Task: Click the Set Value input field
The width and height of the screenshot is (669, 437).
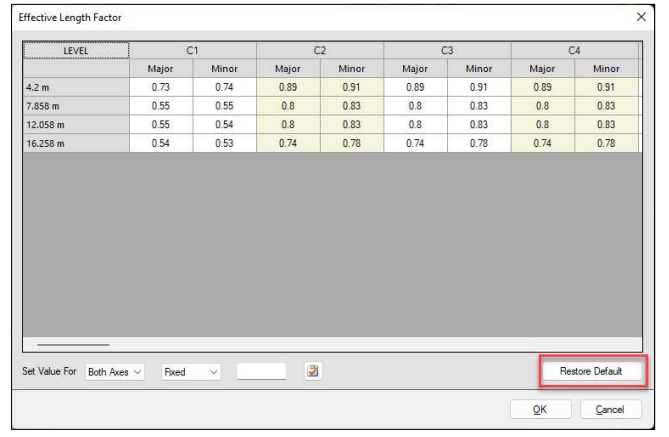Action: pos(261,371)
